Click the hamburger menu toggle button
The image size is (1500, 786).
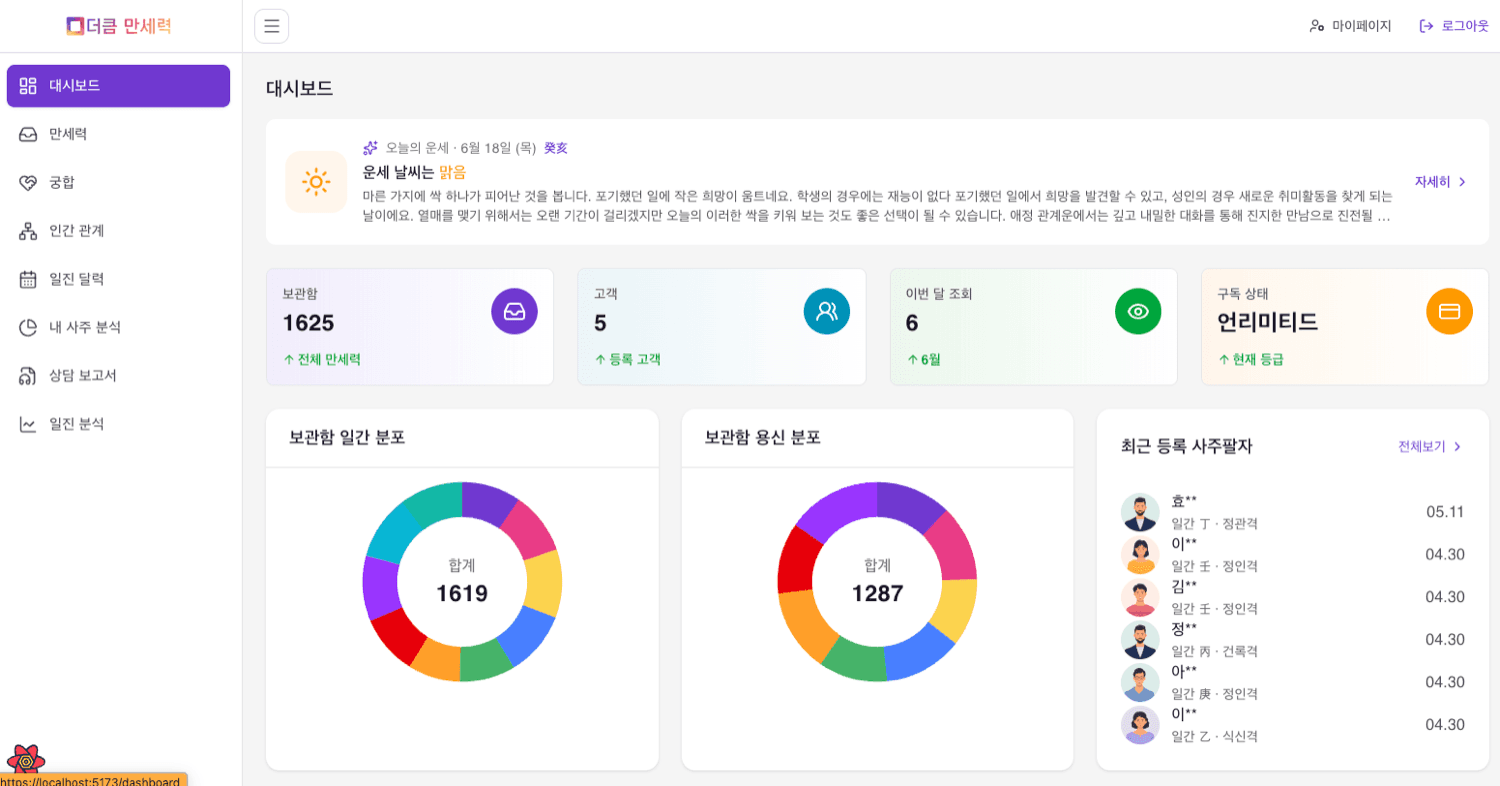pyautogui.click(x=271, y=26)
